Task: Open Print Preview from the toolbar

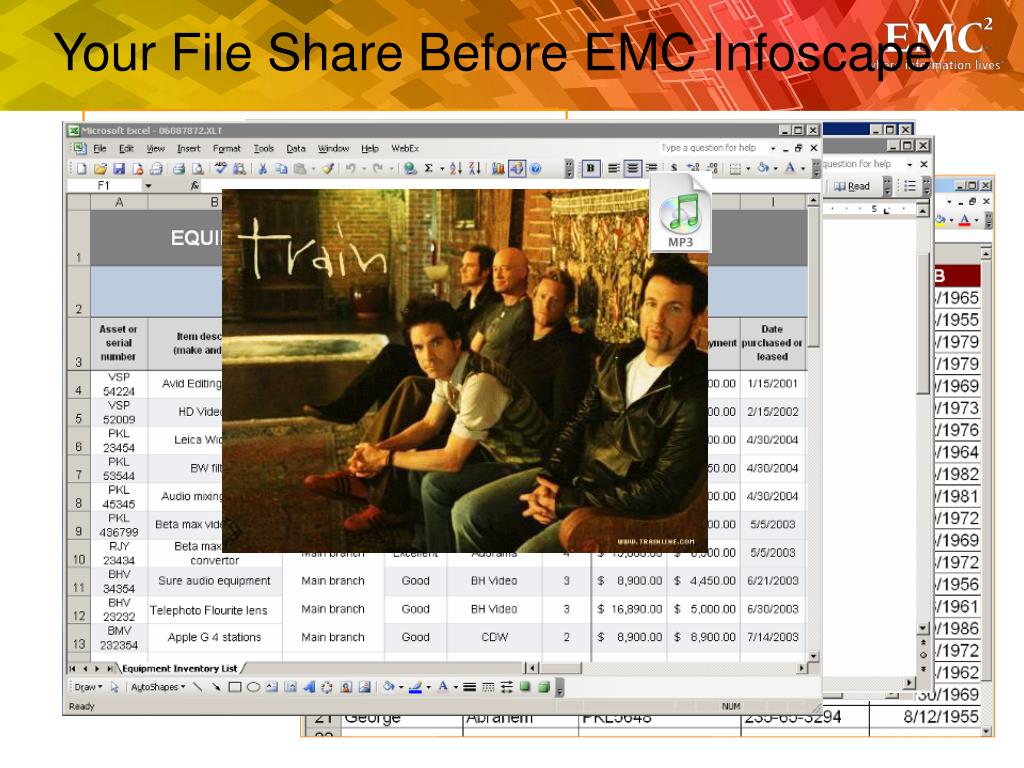Action: (x=197, y=168)
